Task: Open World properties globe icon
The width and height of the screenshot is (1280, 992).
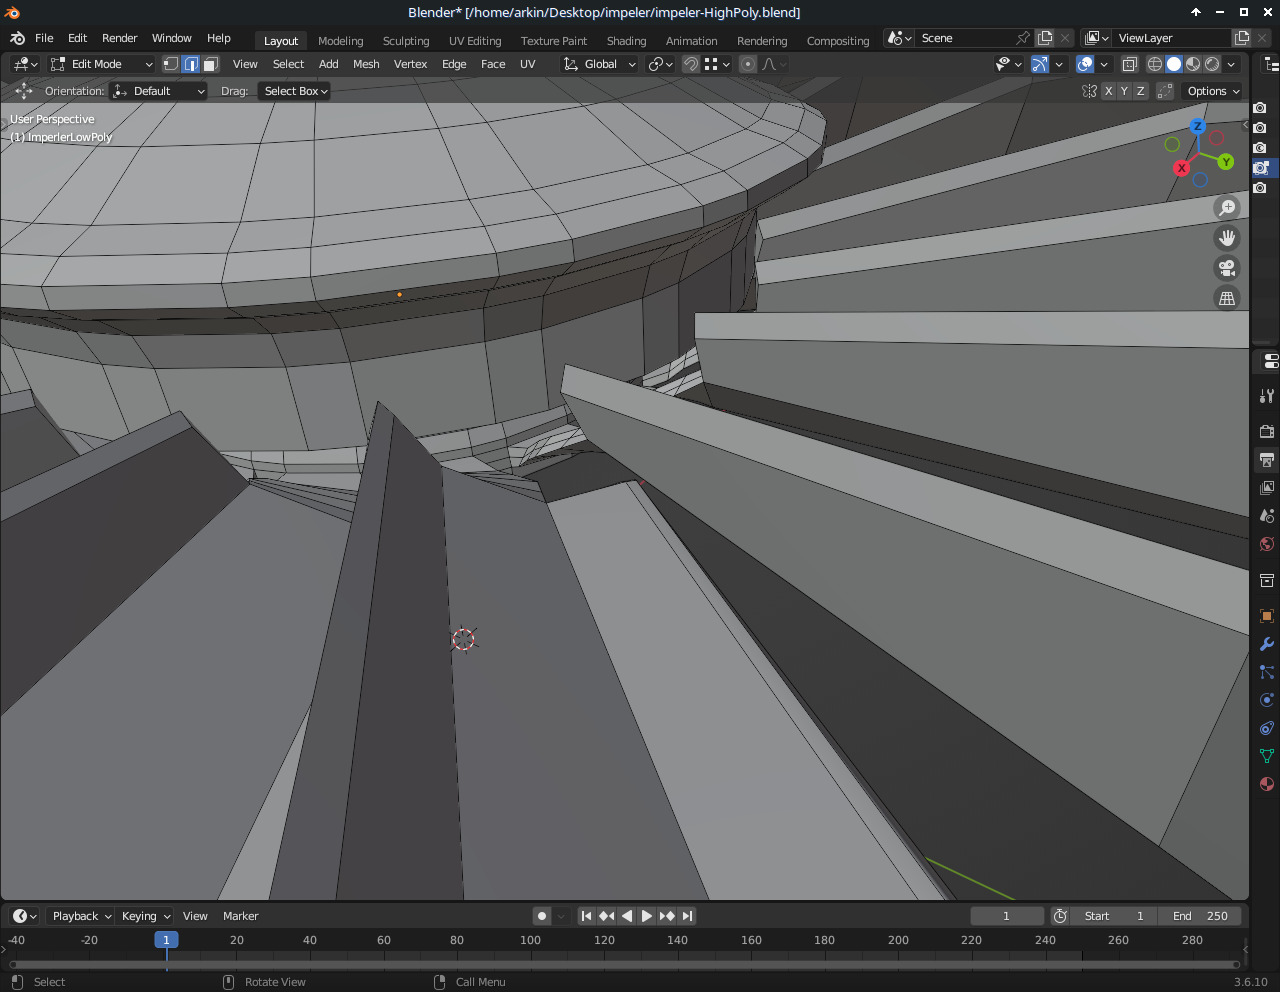Action: (x=1267, y=544)
